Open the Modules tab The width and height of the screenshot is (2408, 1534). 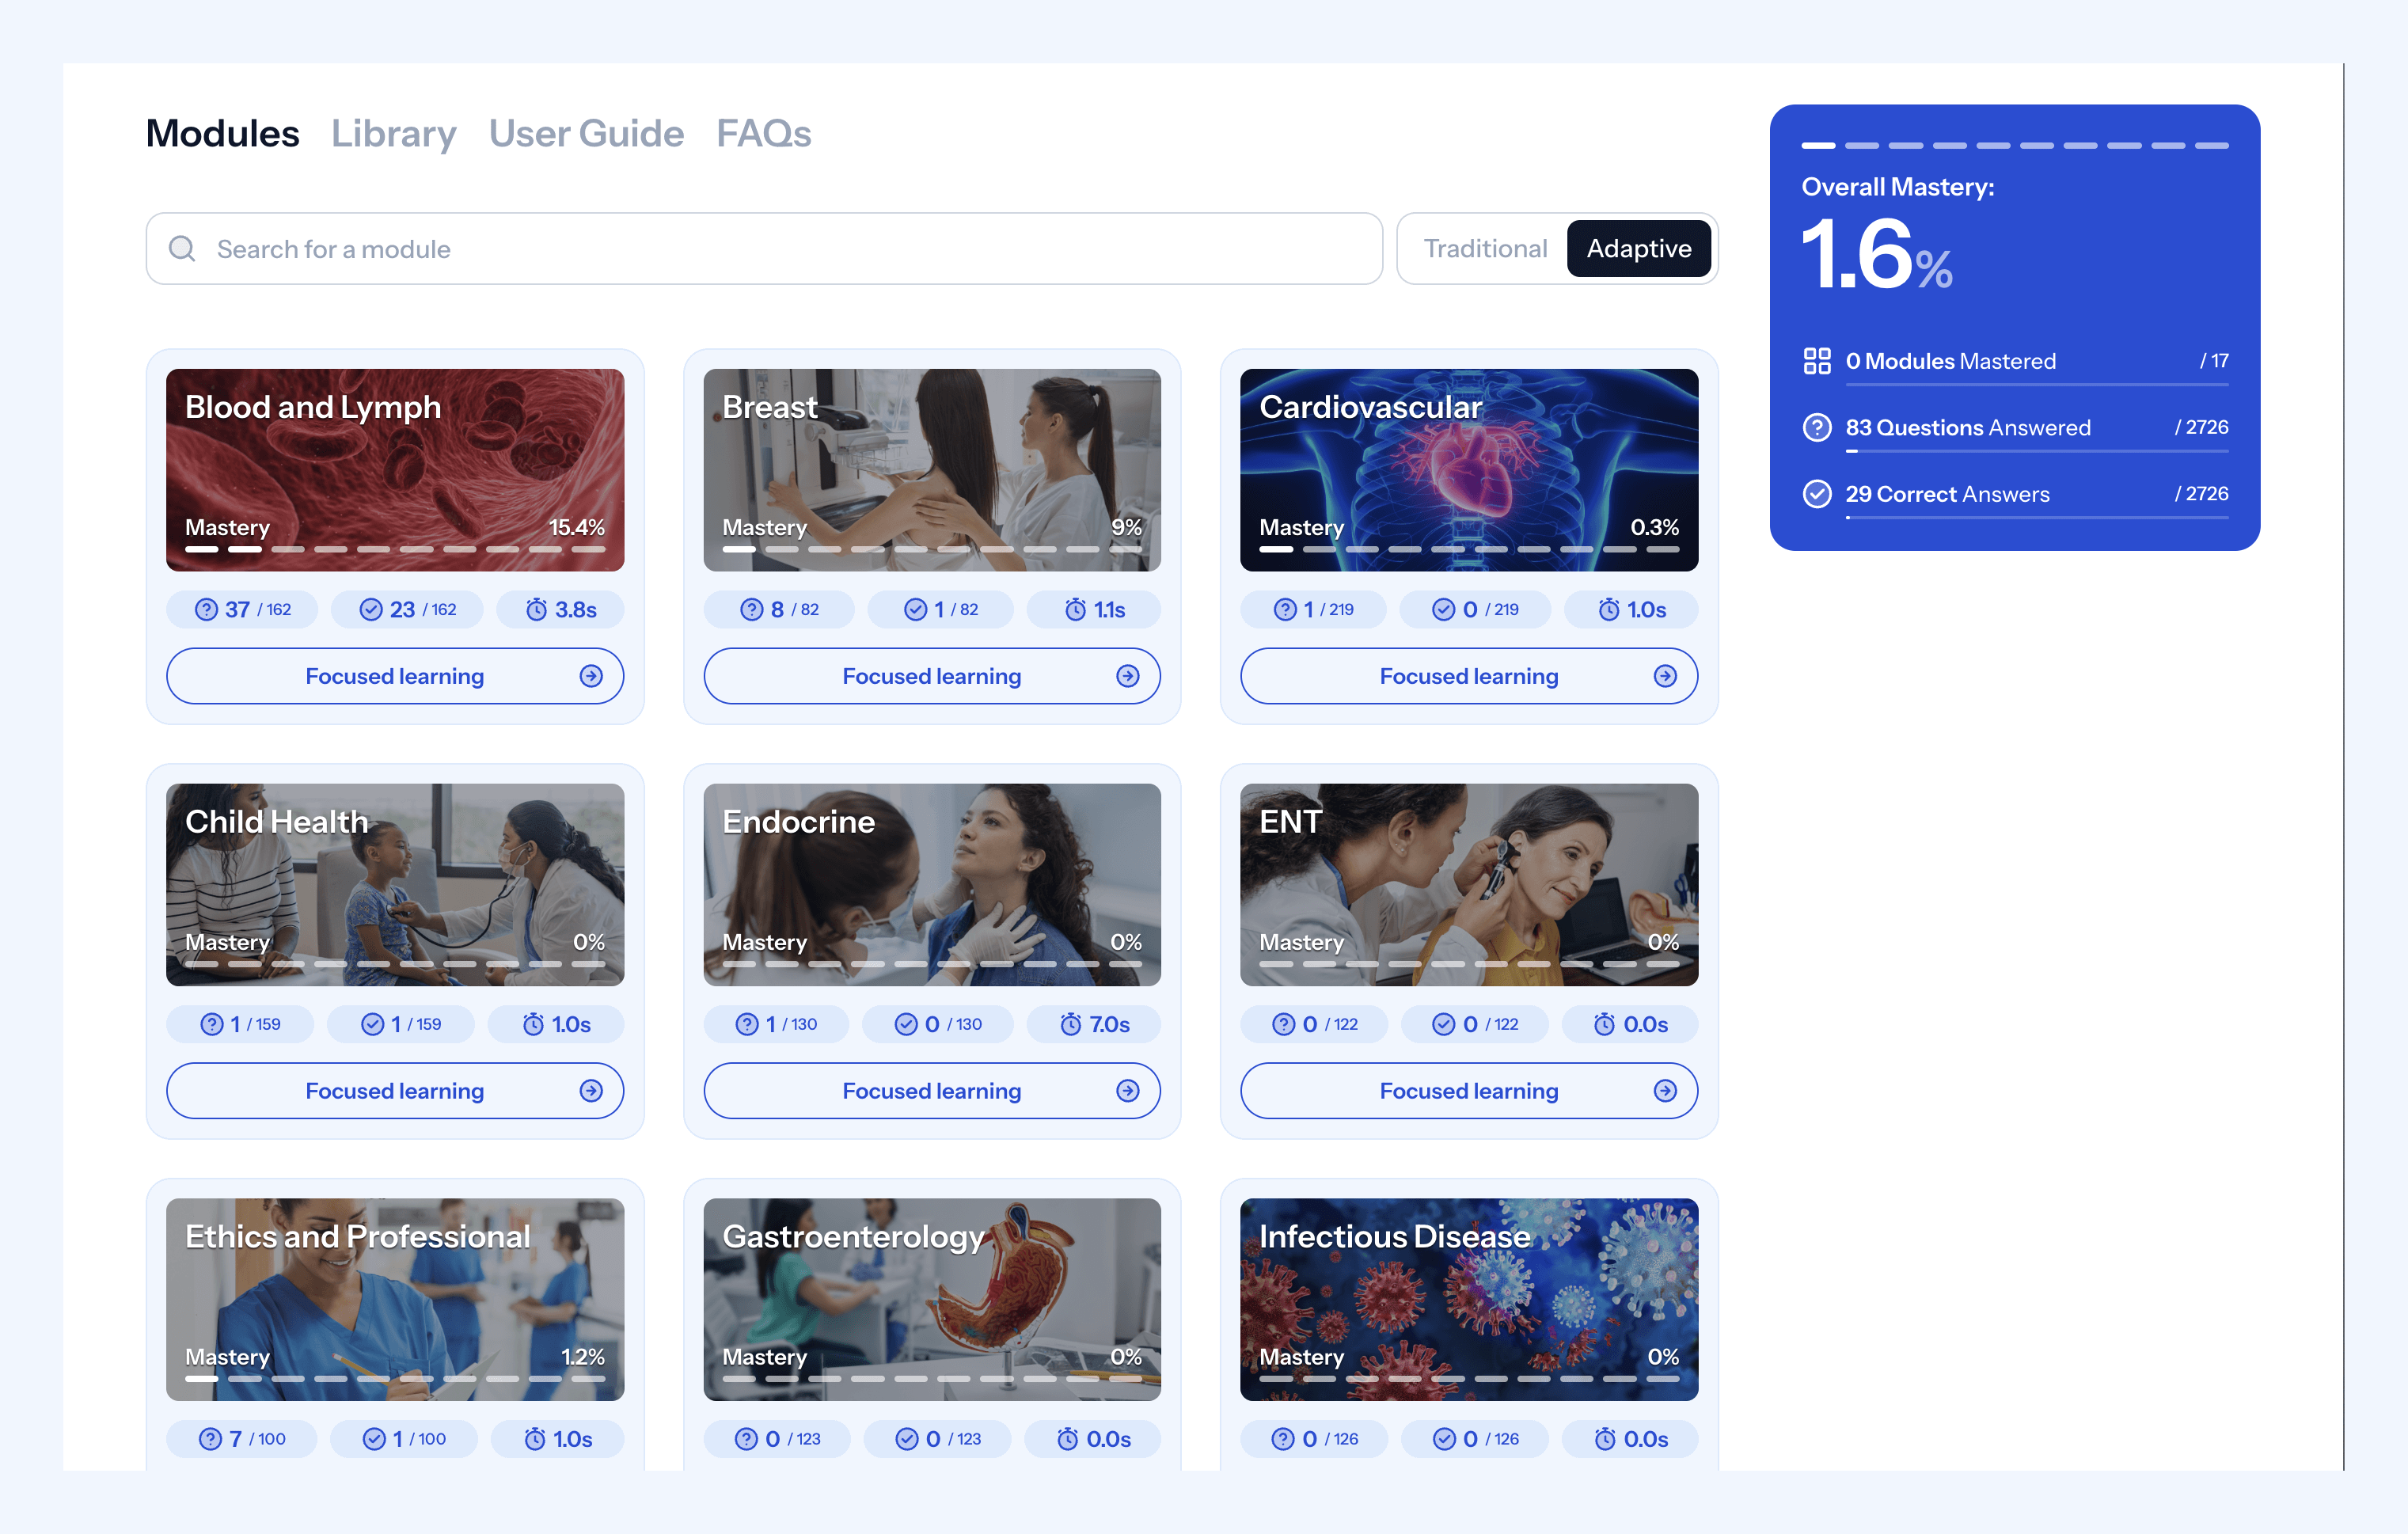pyautogui.click(x=222, y=133)
